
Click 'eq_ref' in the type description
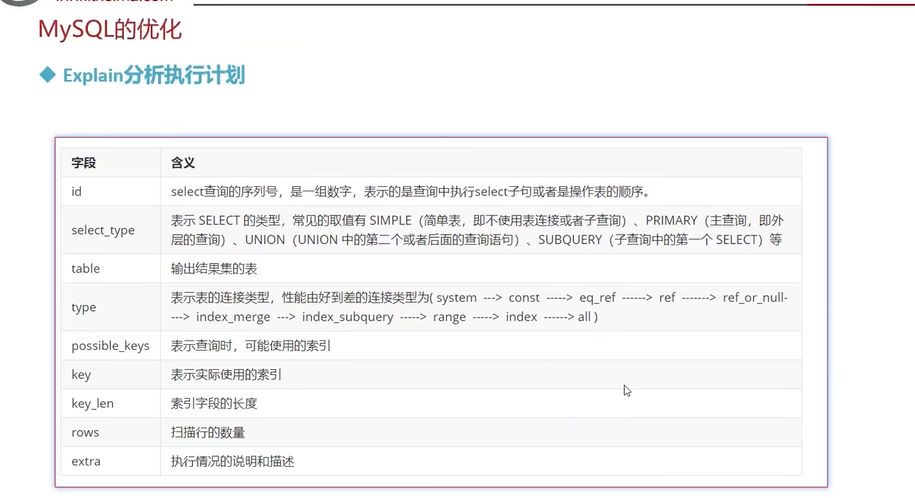[597, 298]
